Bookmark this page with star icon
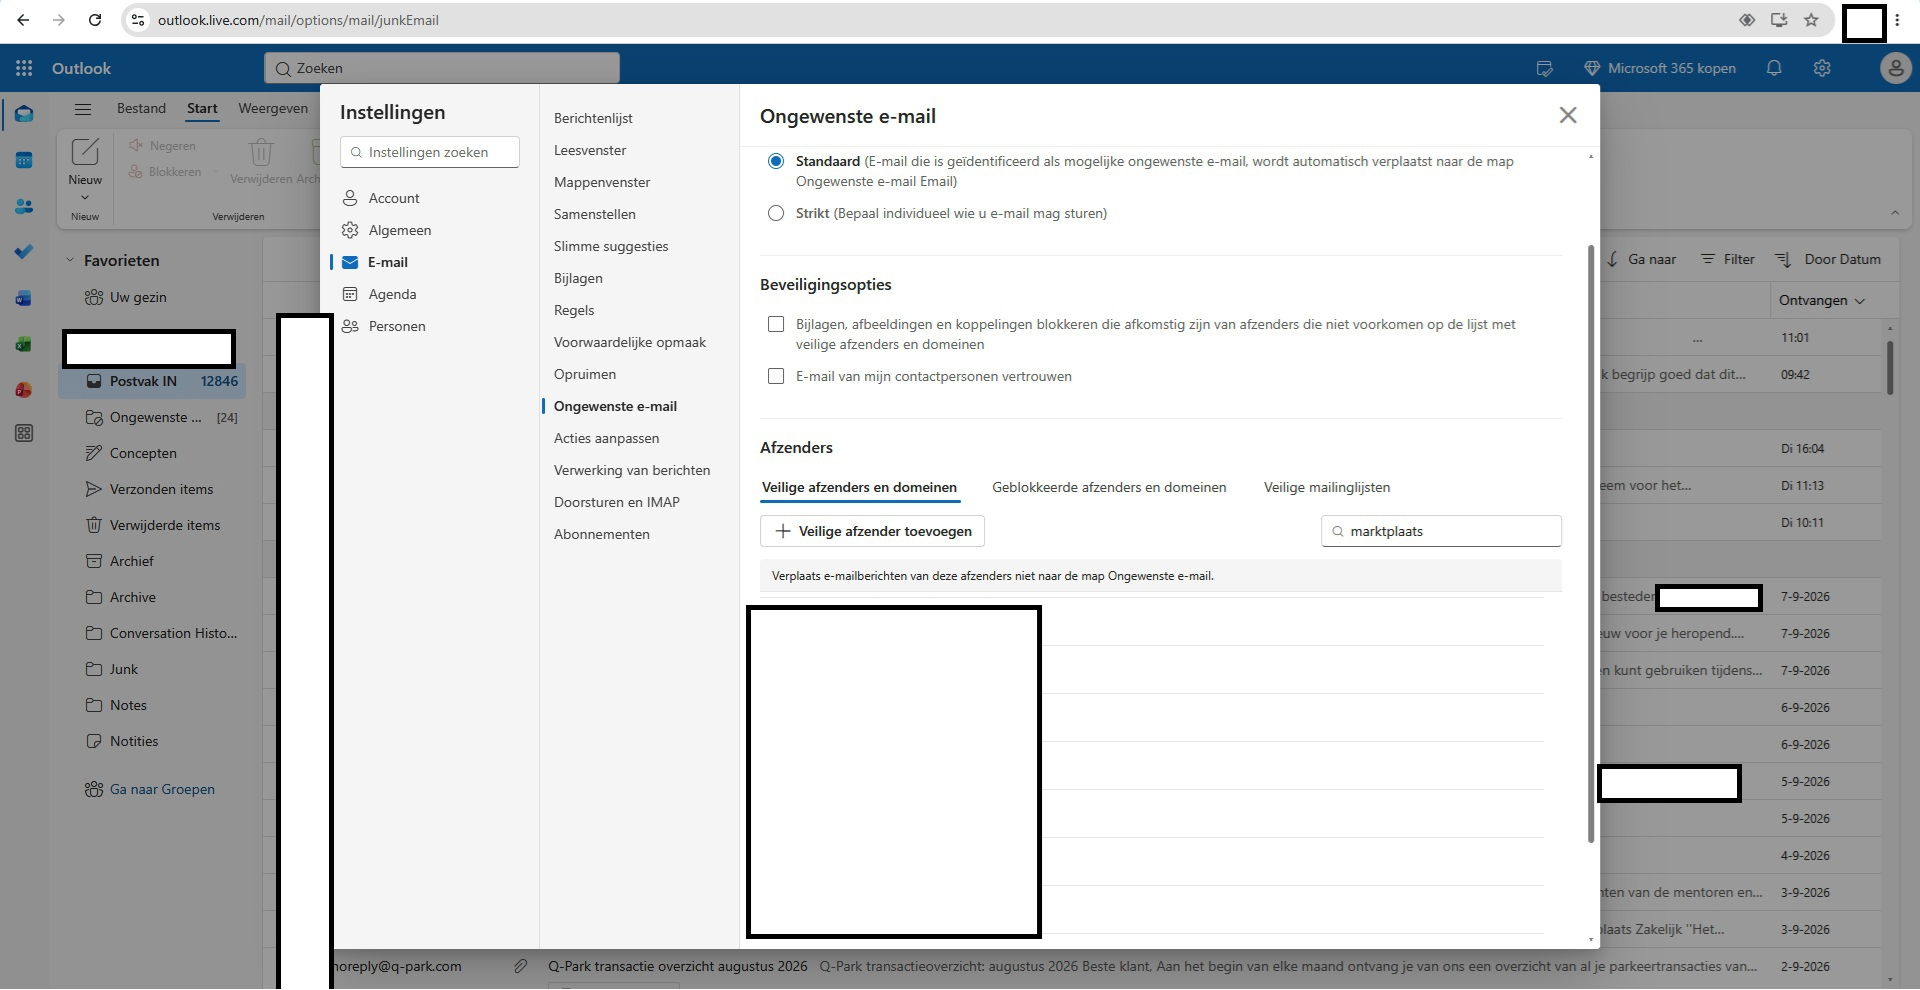This screenshot has height=990, width=1920. tap(1811, 20)
